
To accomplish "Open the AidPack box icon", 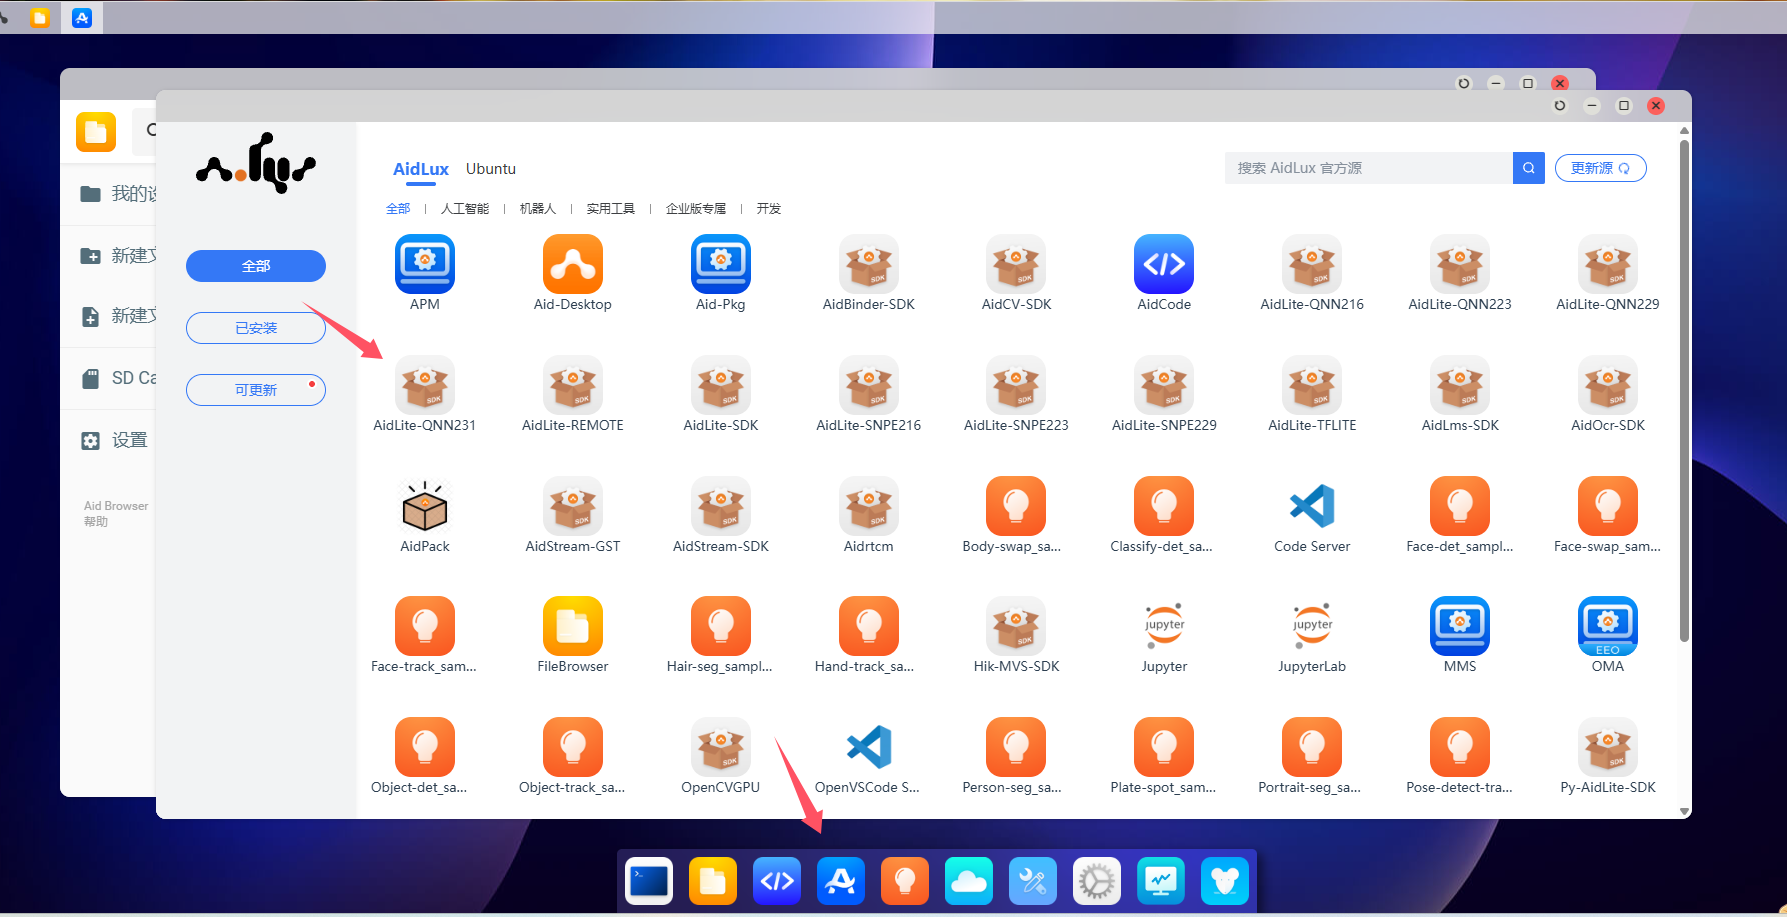I will click(425, 506).
